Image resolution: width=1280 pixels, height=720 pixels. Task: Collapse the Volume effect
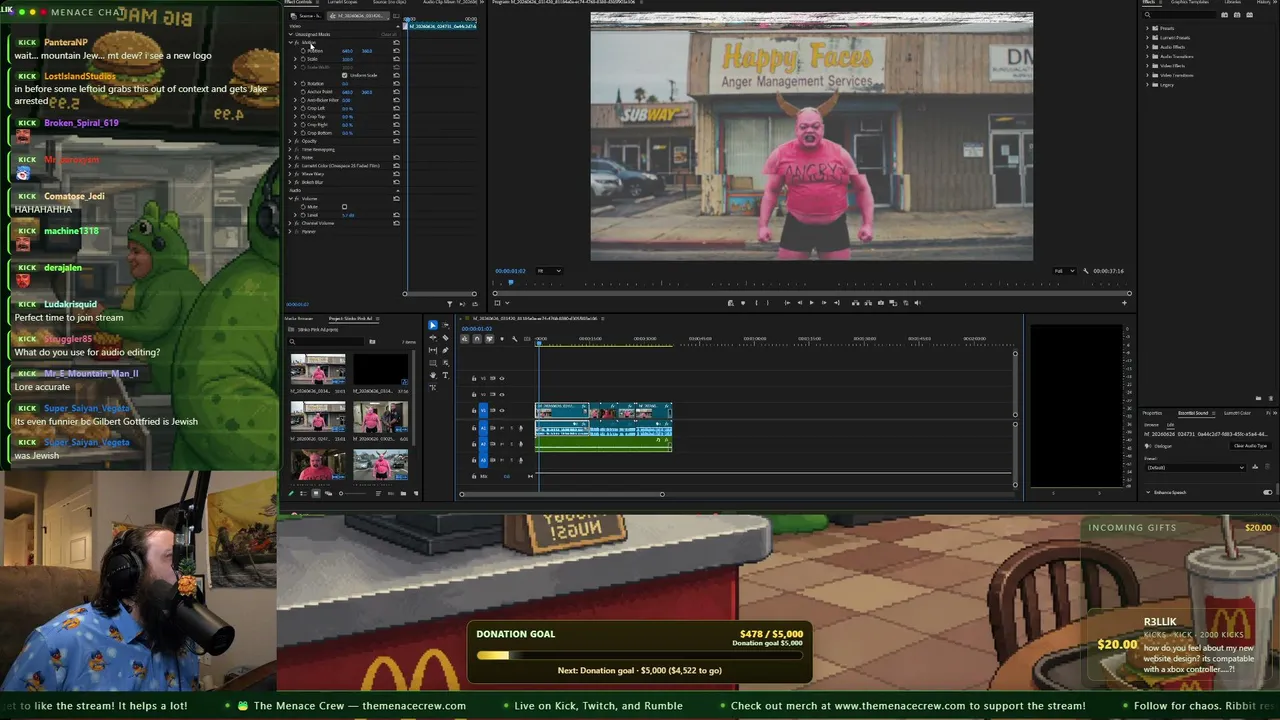pyautogui.click(x=291, y=198)
